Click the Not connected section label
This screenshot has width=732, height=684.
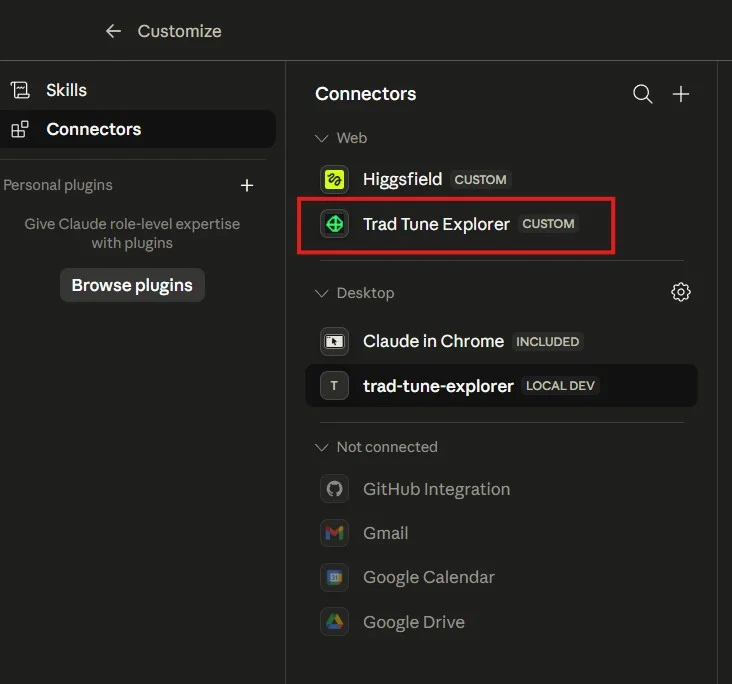pyautogui.click(x=387, y=447)
